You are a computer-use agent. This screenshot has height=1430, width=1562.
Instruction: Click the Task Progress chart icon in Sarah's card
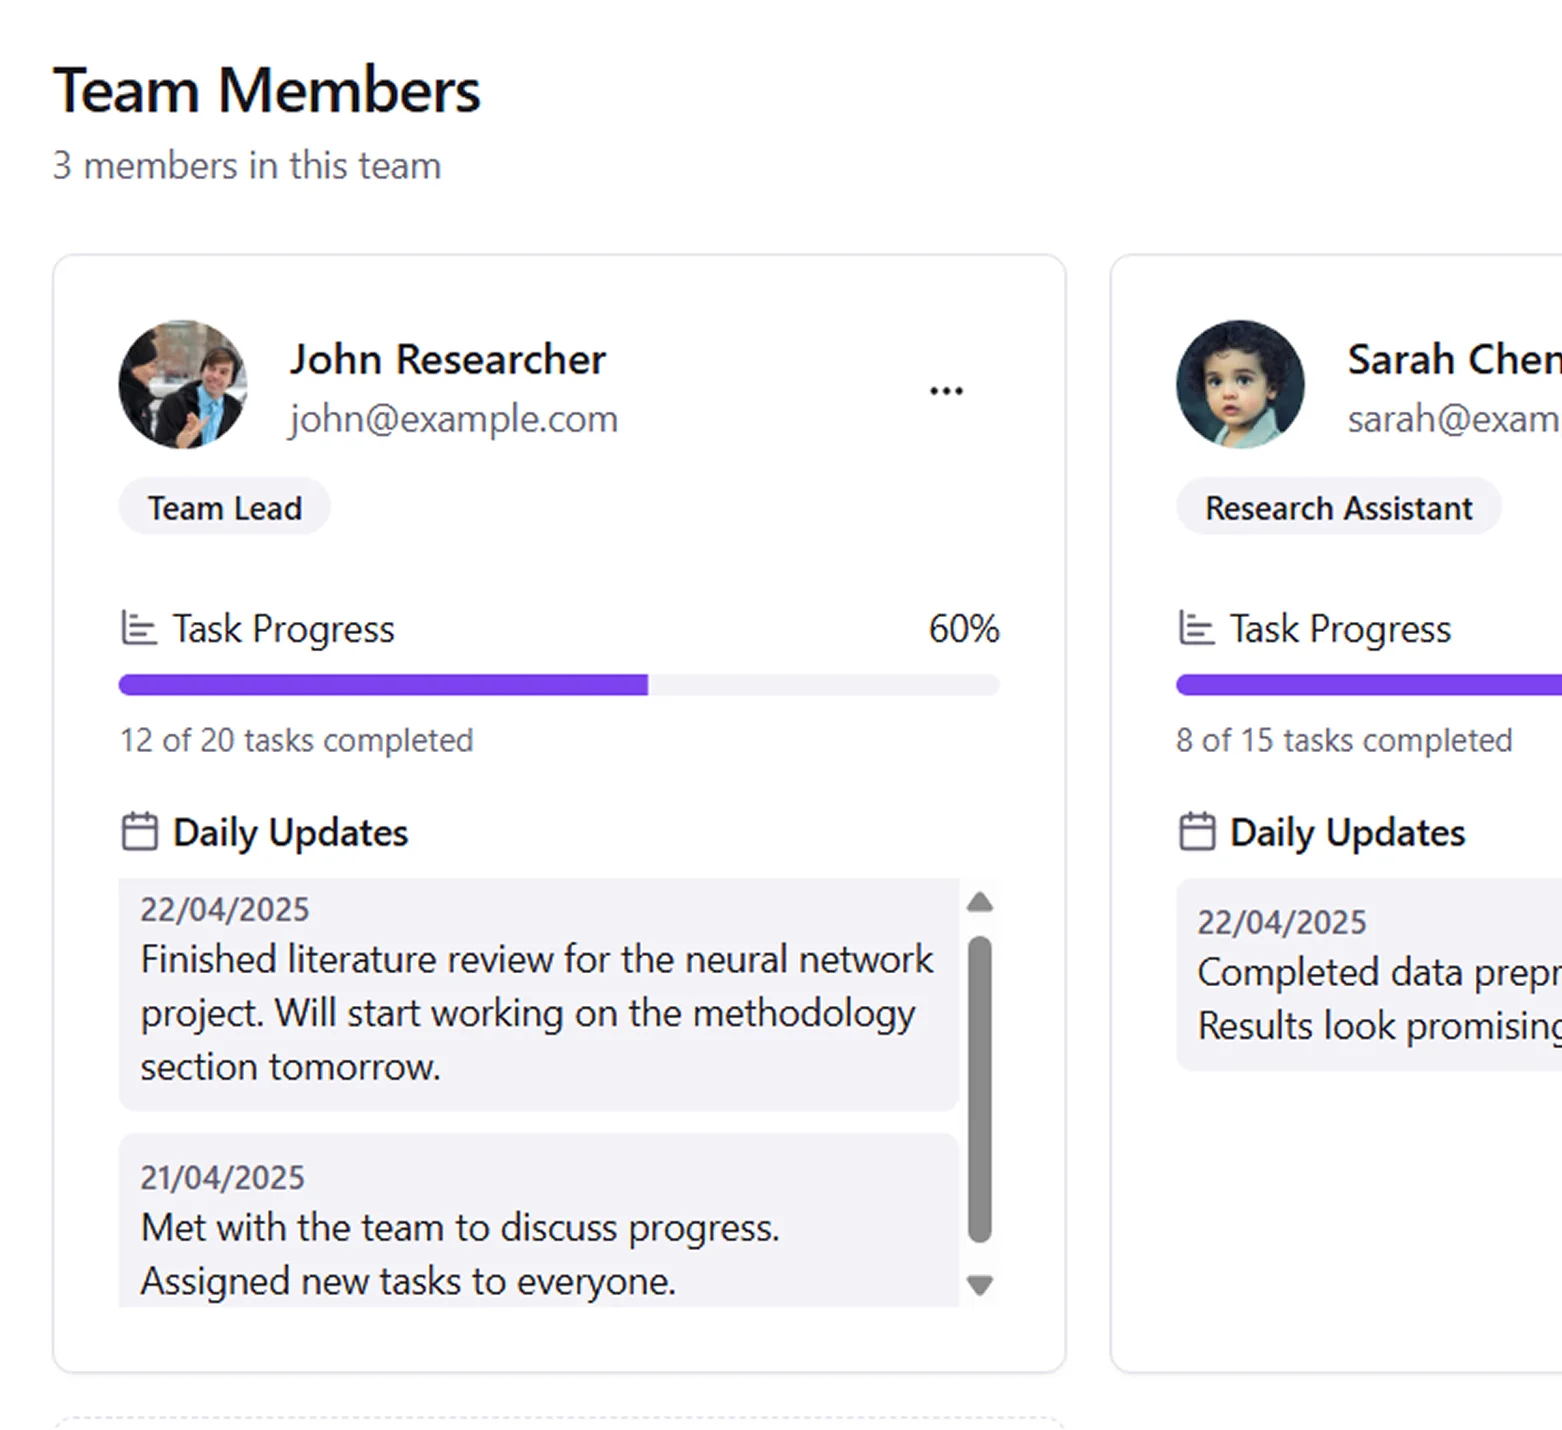(1196, 628)
